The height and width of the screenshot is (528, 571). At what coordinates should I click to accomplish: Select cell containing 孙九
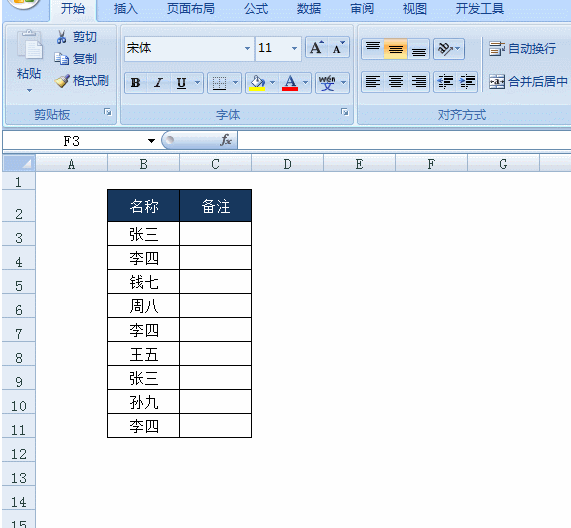click(143, 402)
